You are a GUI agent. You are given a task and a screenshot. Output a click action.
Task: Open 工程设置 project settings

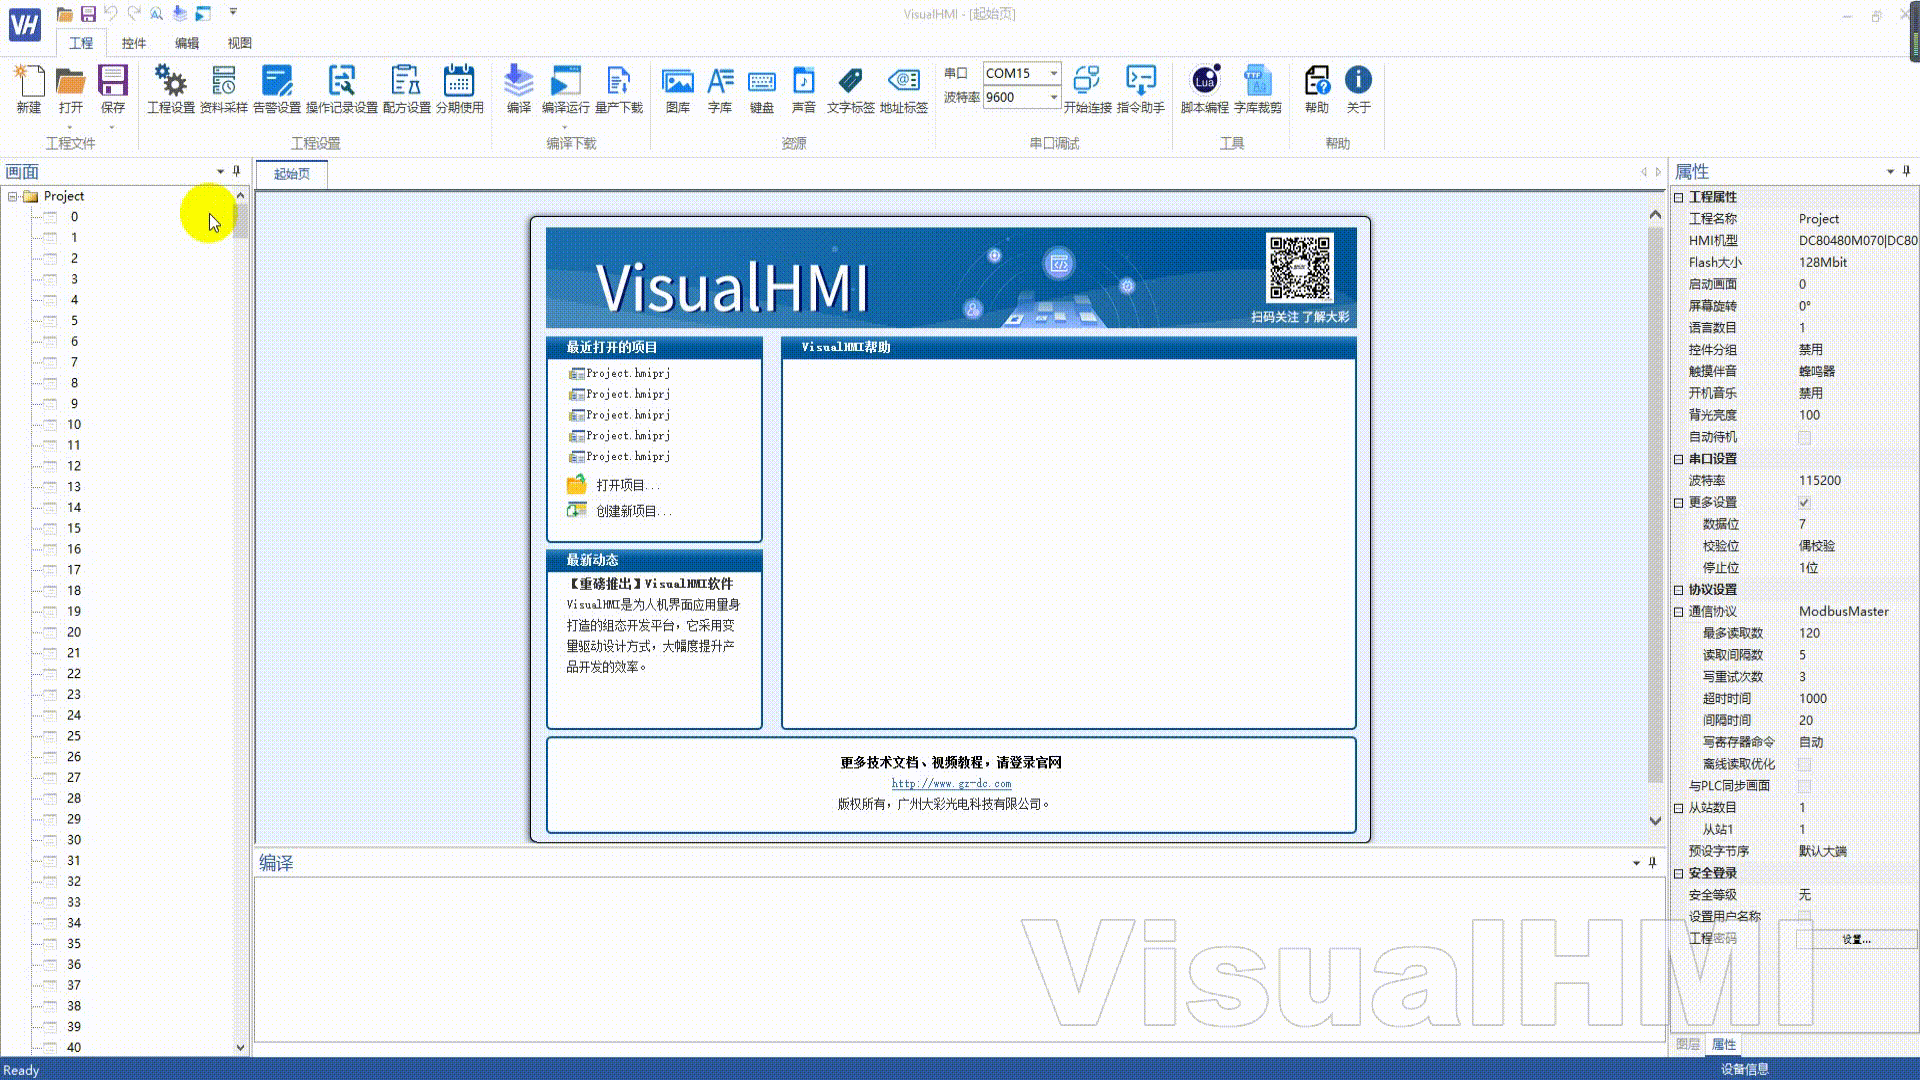tap(171, 89)
